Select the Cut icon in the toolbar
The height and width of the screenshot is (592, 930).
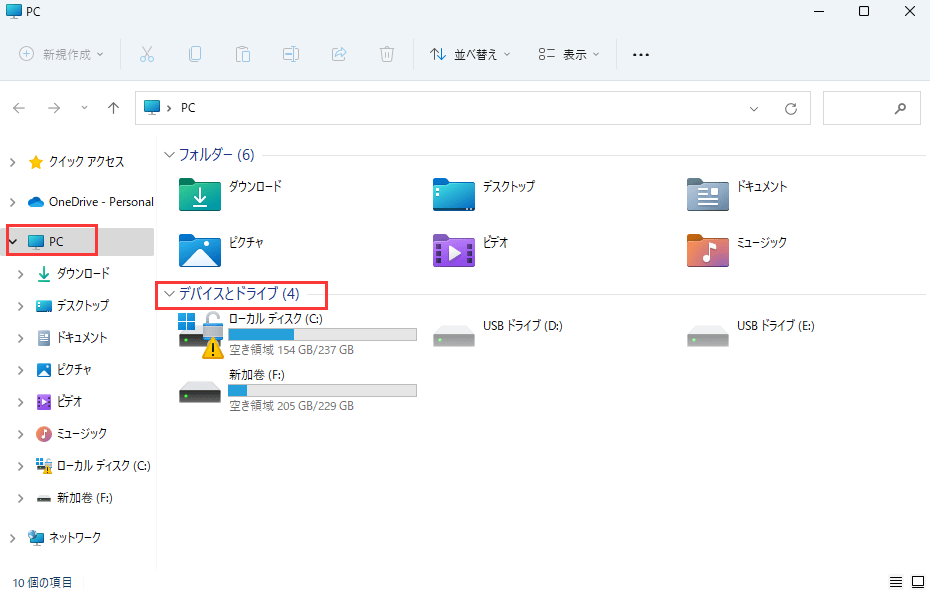146,54
